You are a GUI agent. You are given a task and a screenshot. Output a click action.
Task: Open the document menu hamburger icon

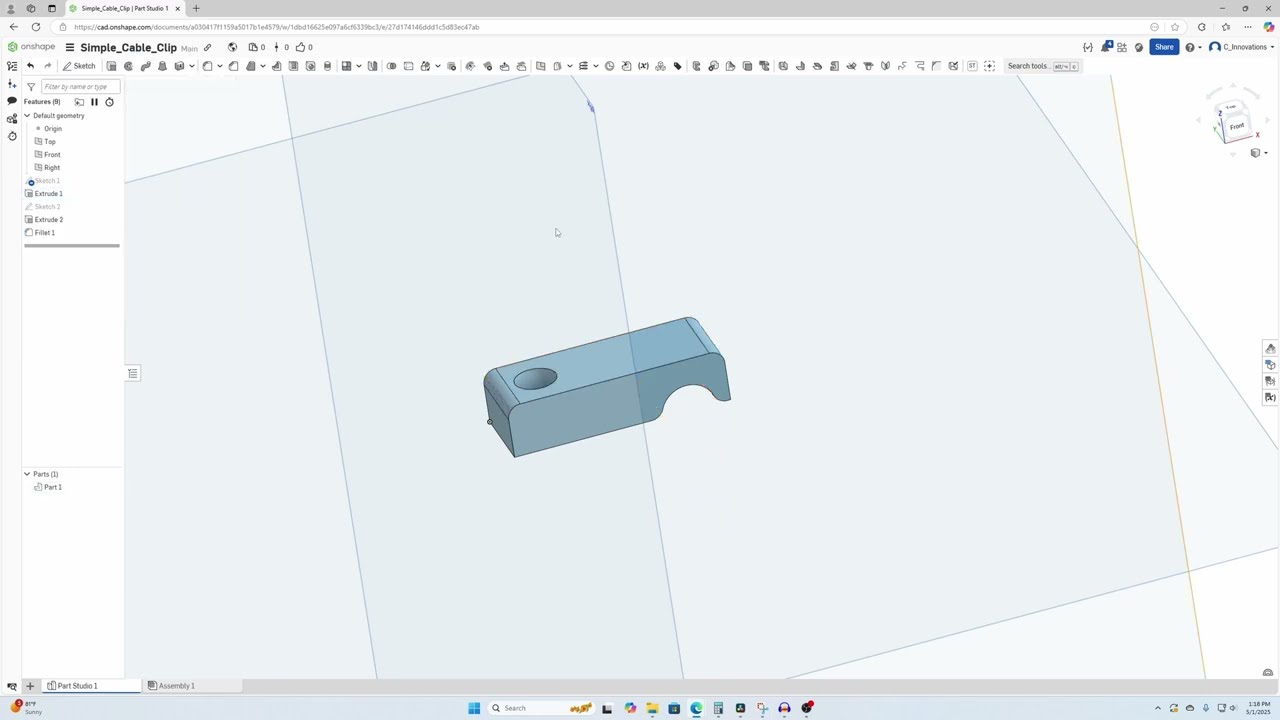(70, 47)
